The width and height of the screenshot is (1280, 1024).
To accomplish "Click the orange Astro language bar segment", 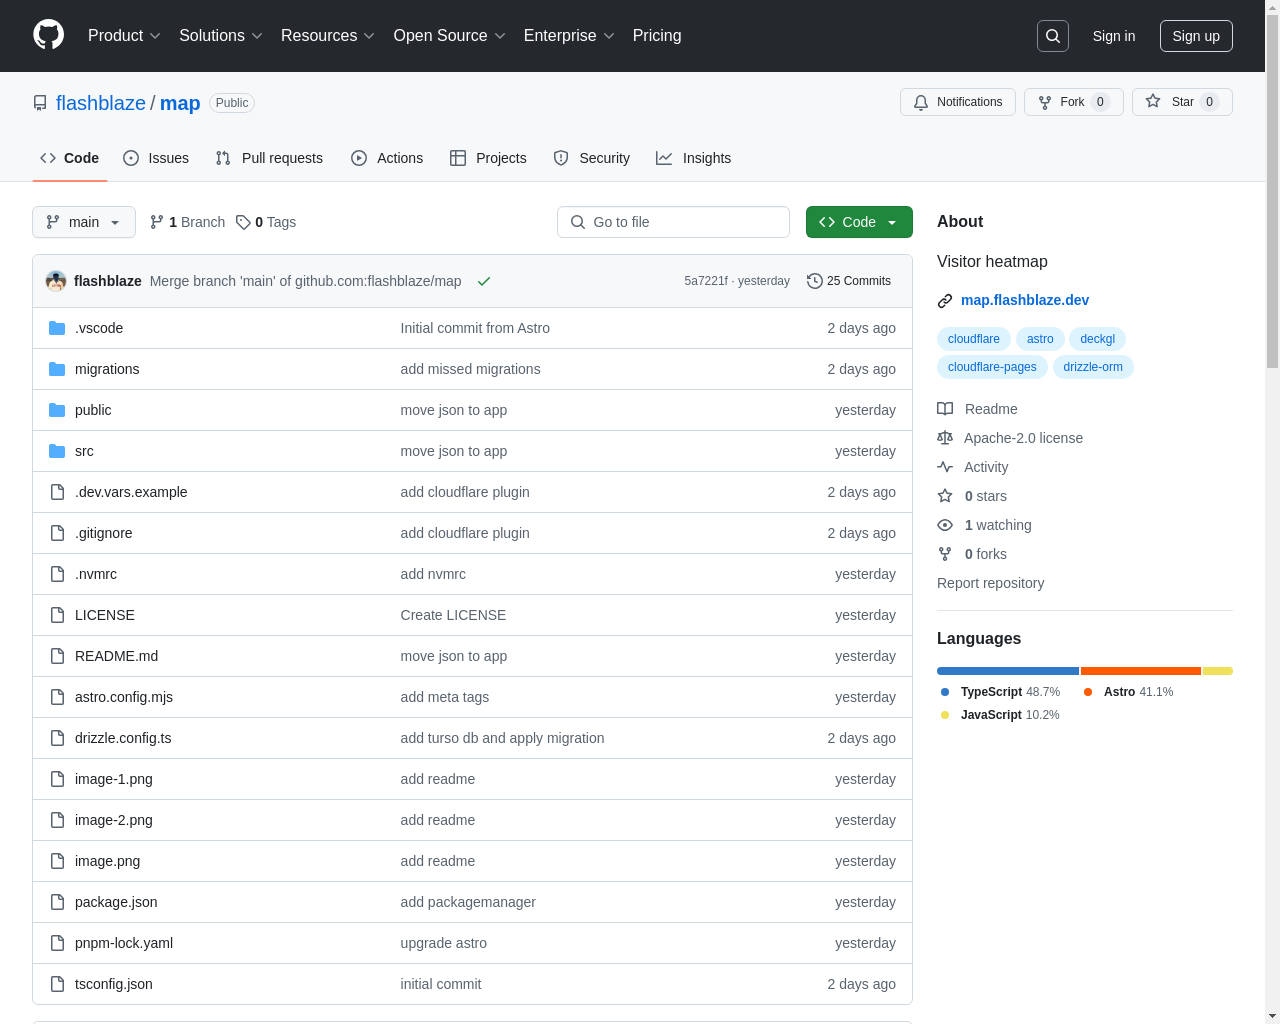I will (1141, 671).
